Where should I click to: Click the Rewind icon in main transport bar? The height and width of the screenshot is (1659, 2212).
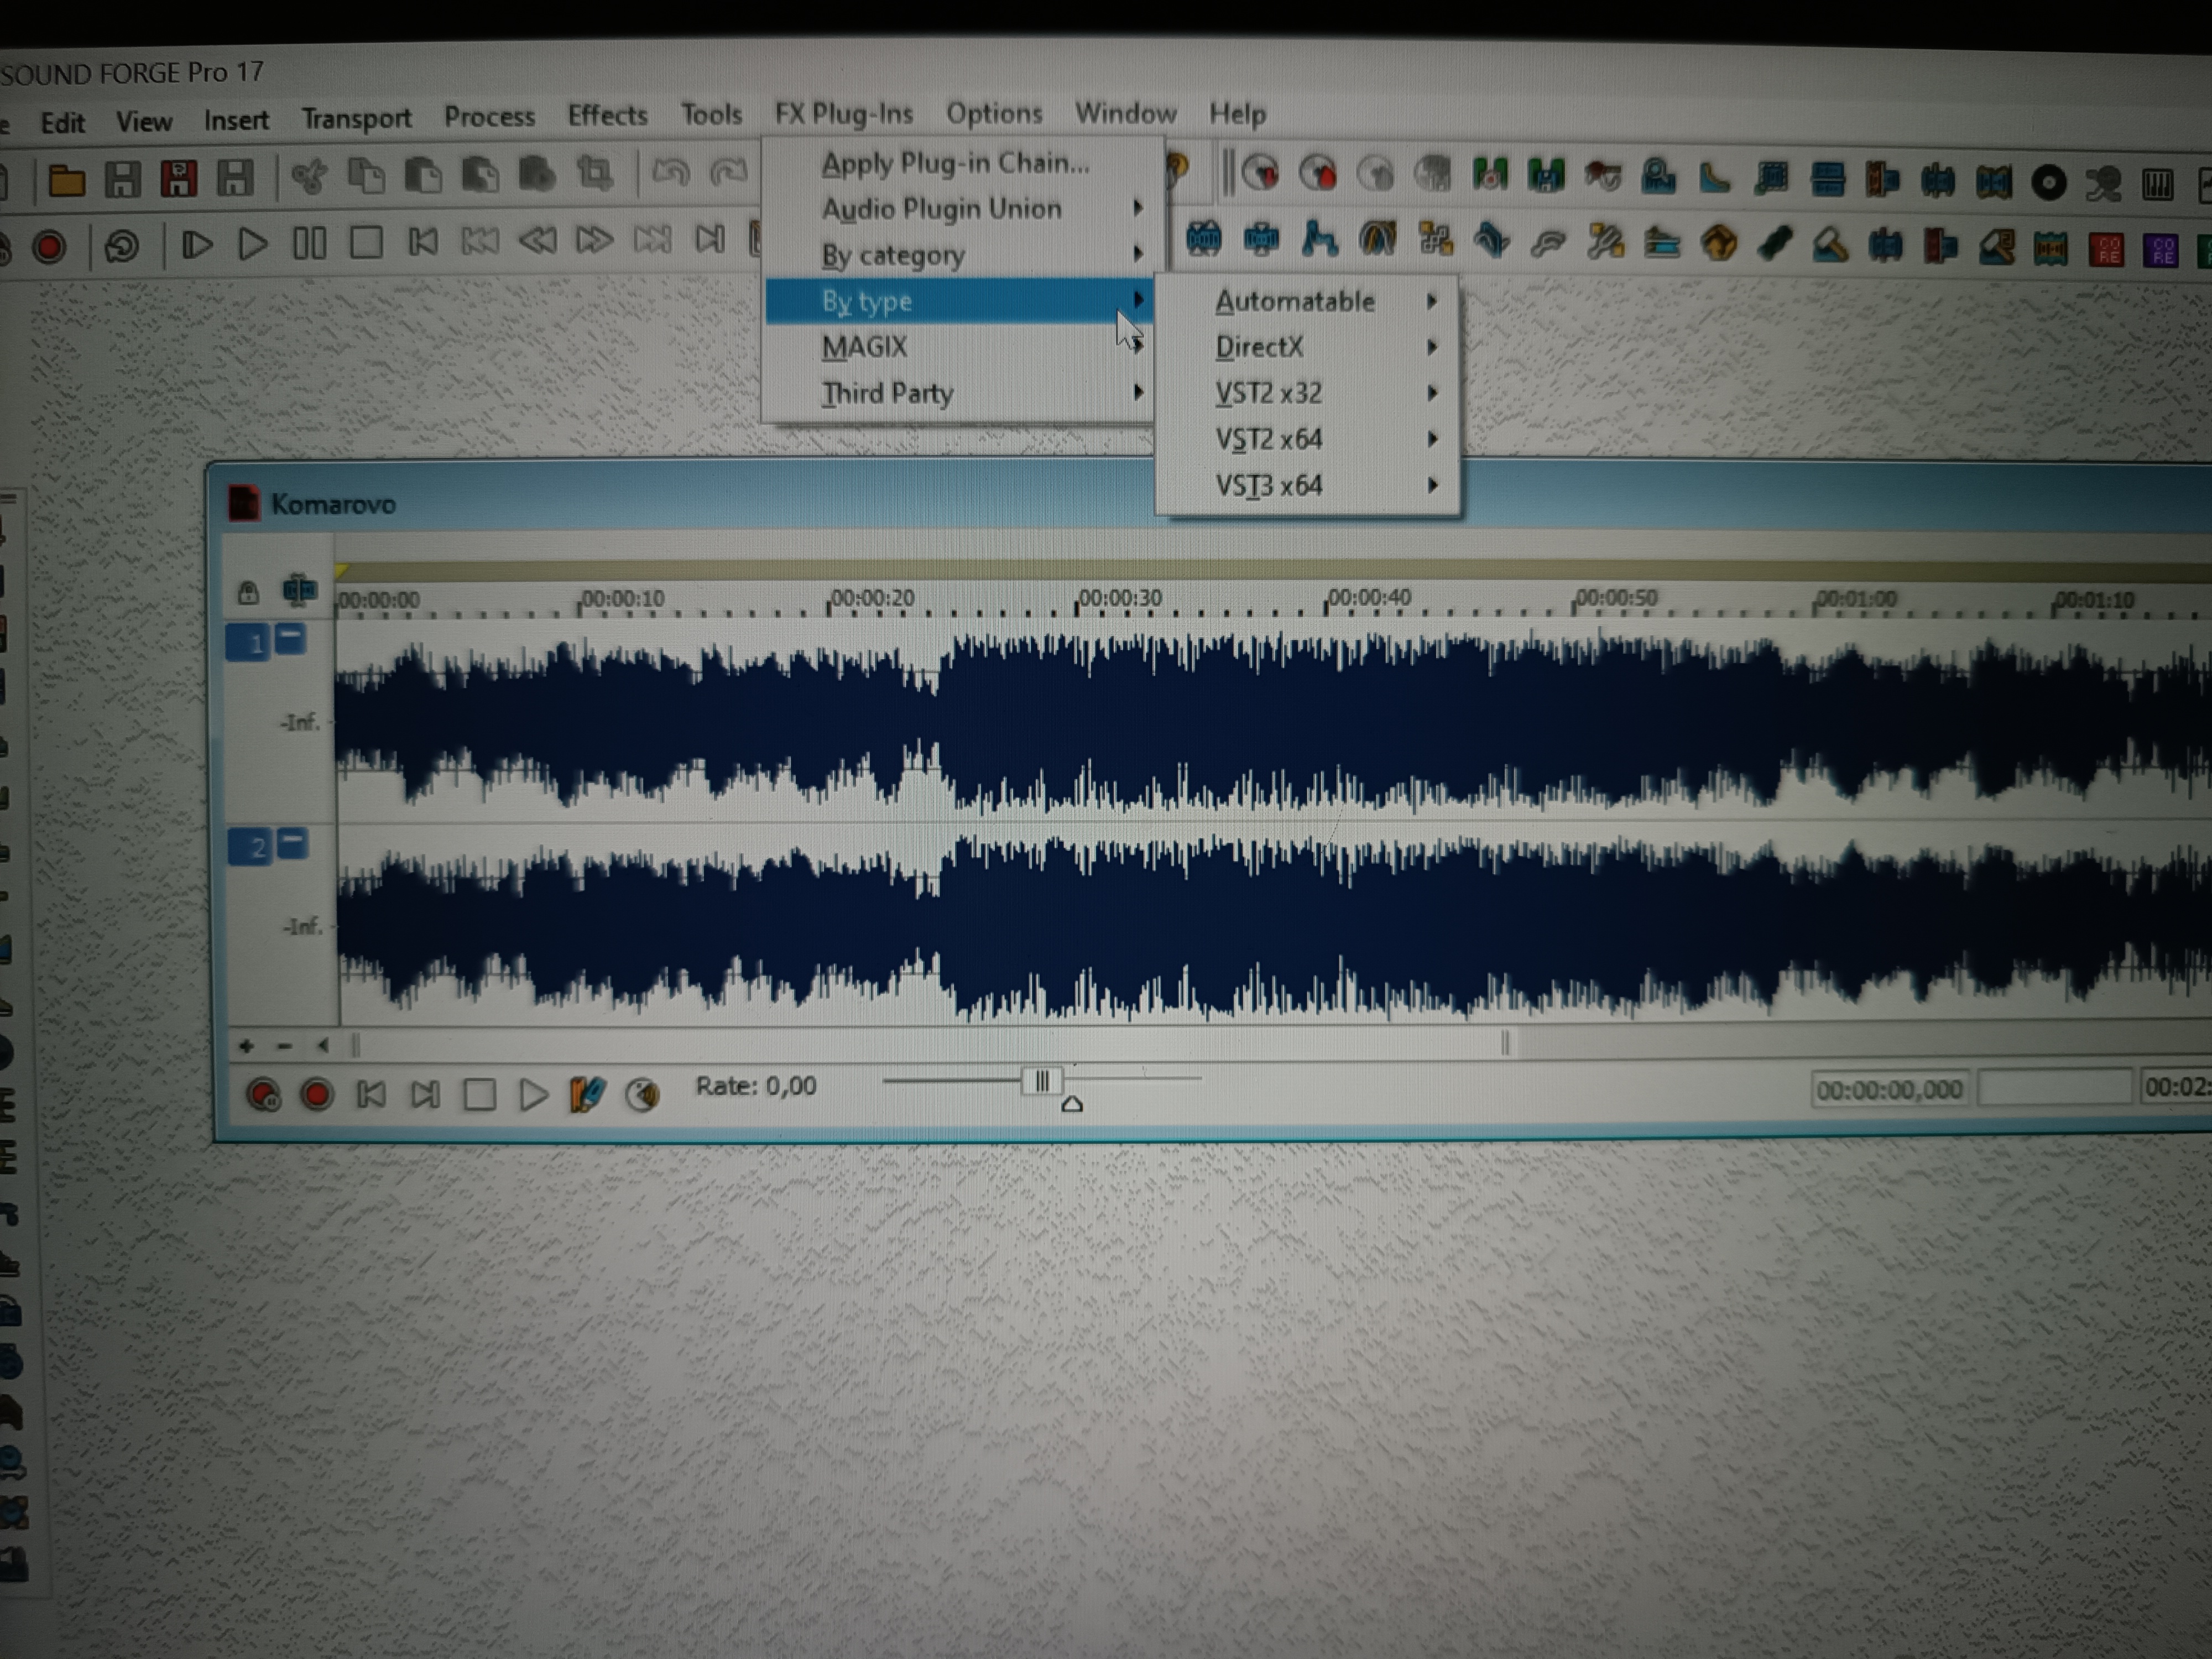coord(537,241)
